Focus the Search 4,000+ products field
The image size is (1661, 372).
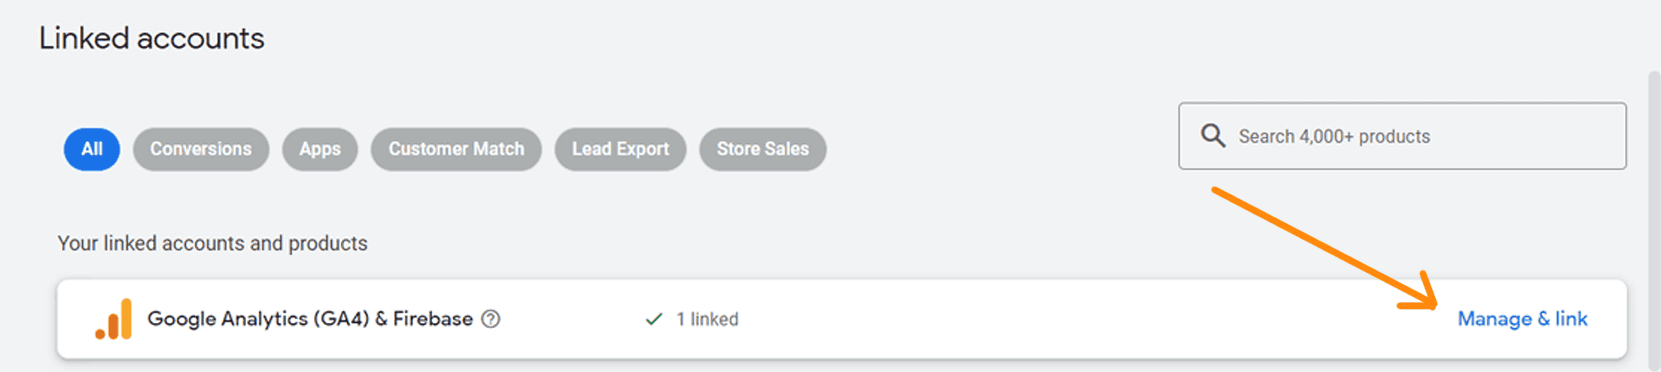click(1402, 136)
